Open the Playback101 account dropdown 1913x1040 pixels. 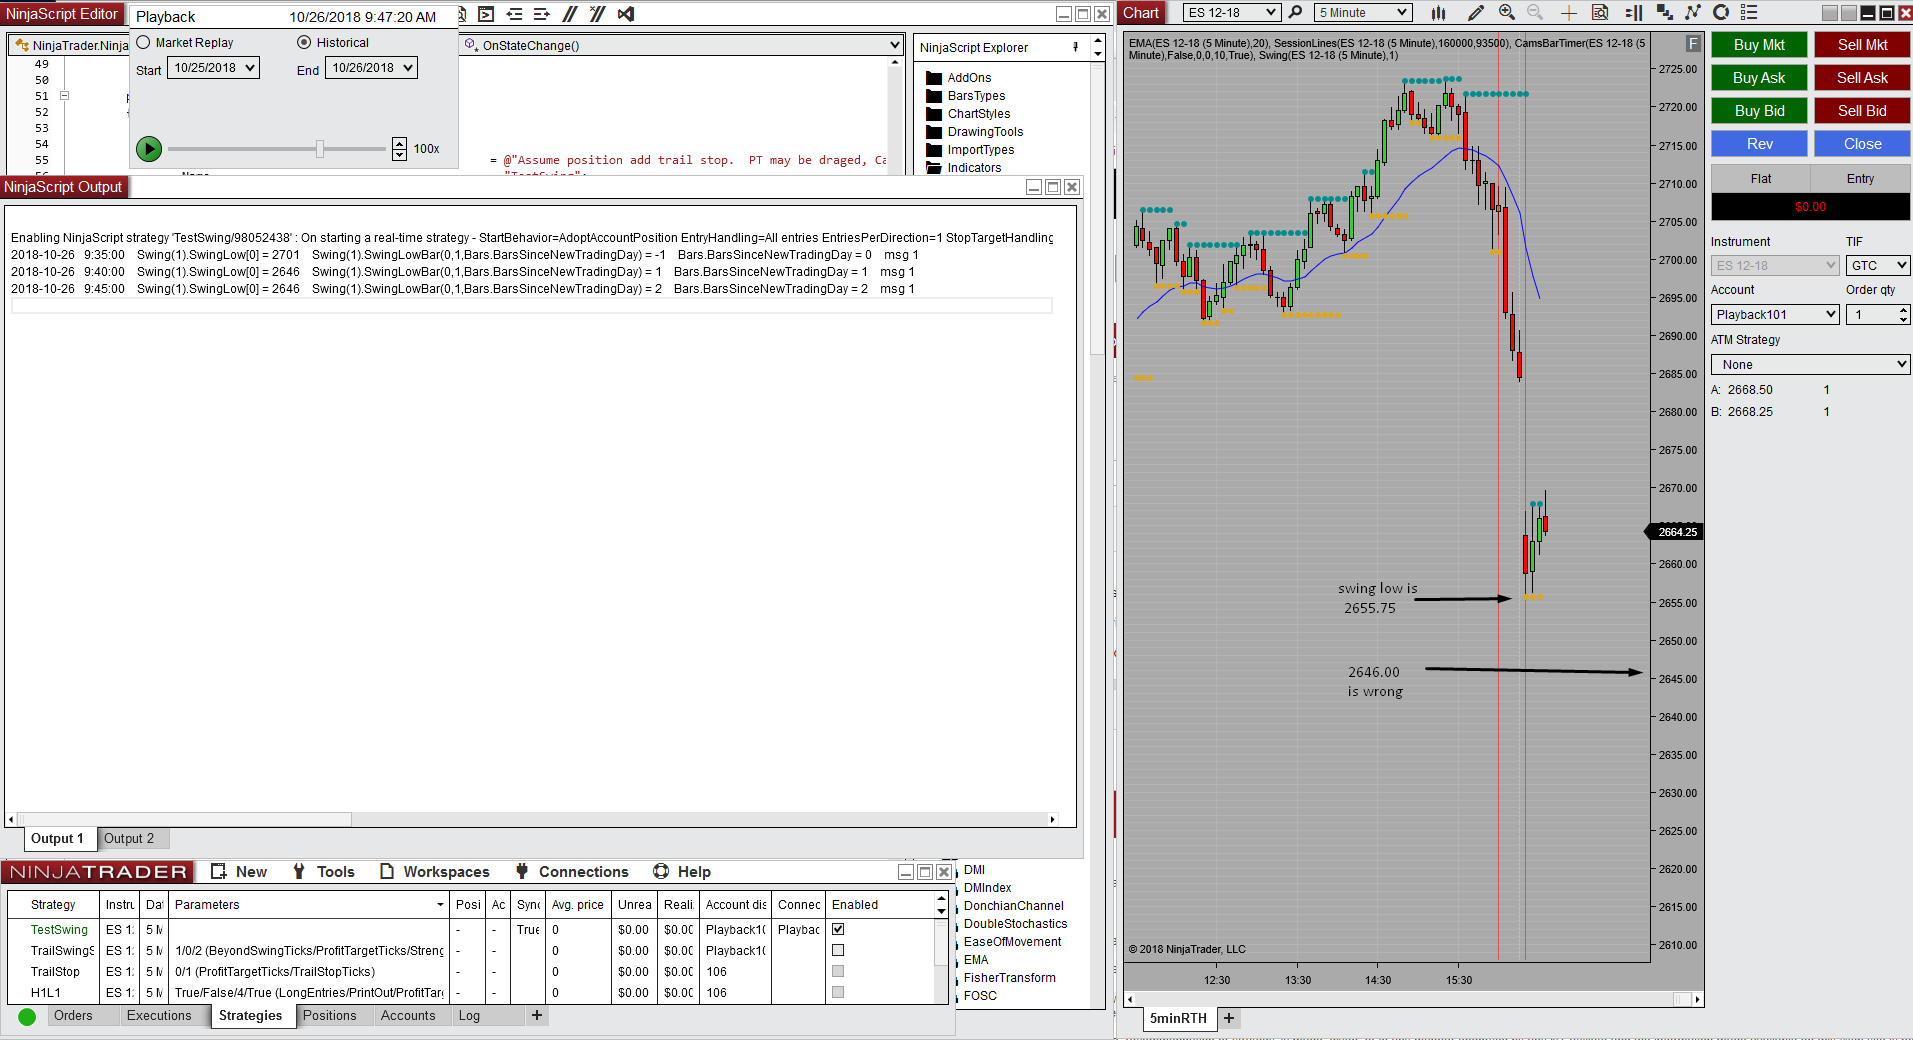coord(1775,314)
